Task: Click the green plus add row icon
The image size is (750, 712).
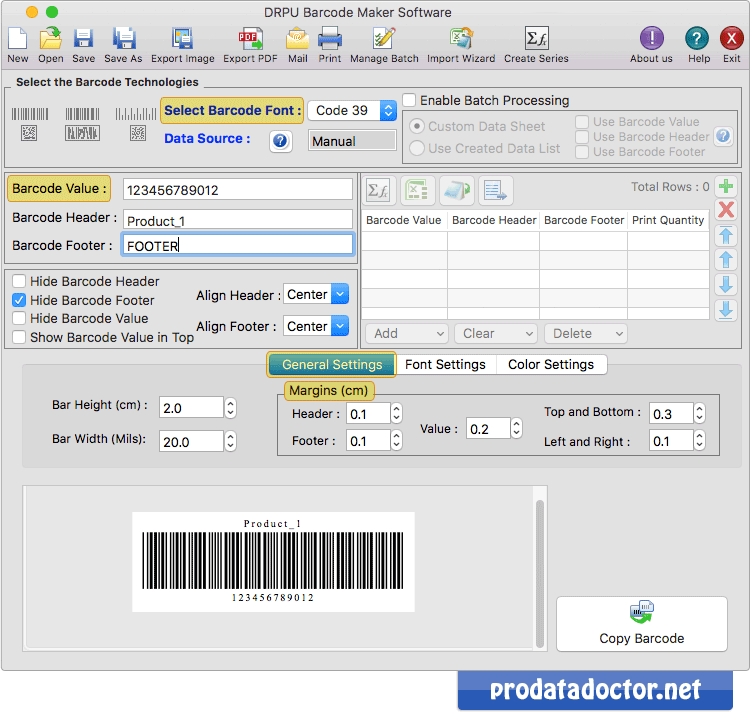Action: click(x=726, y=186)
